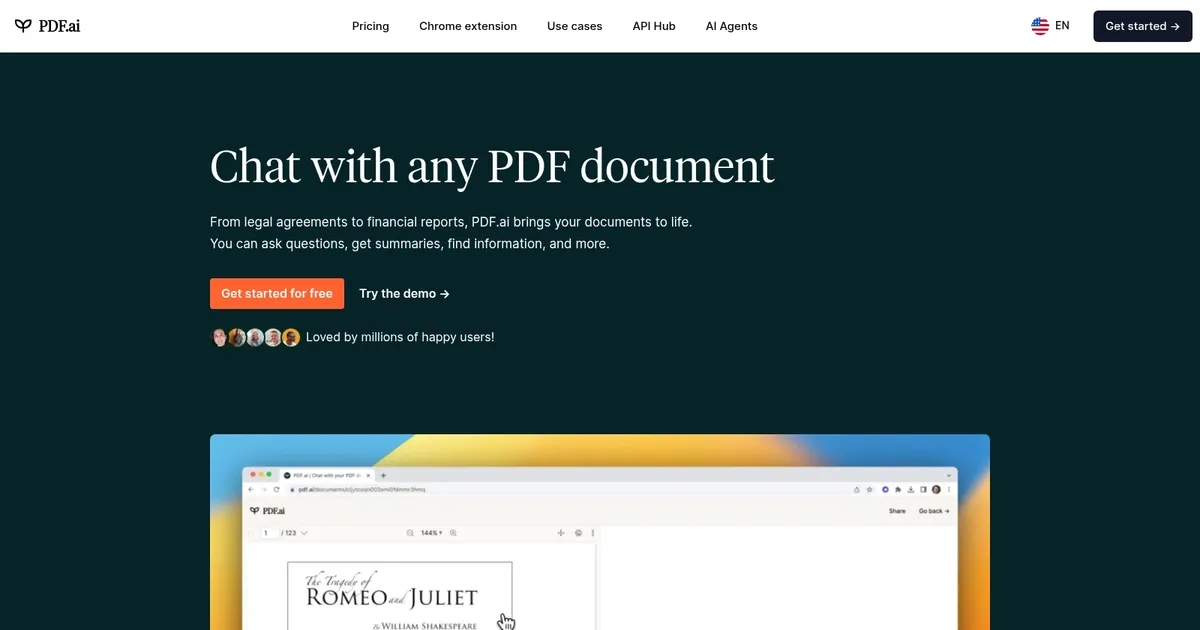Click the US flag icon
This screenshot has width=1200, height=630.
1040,26
